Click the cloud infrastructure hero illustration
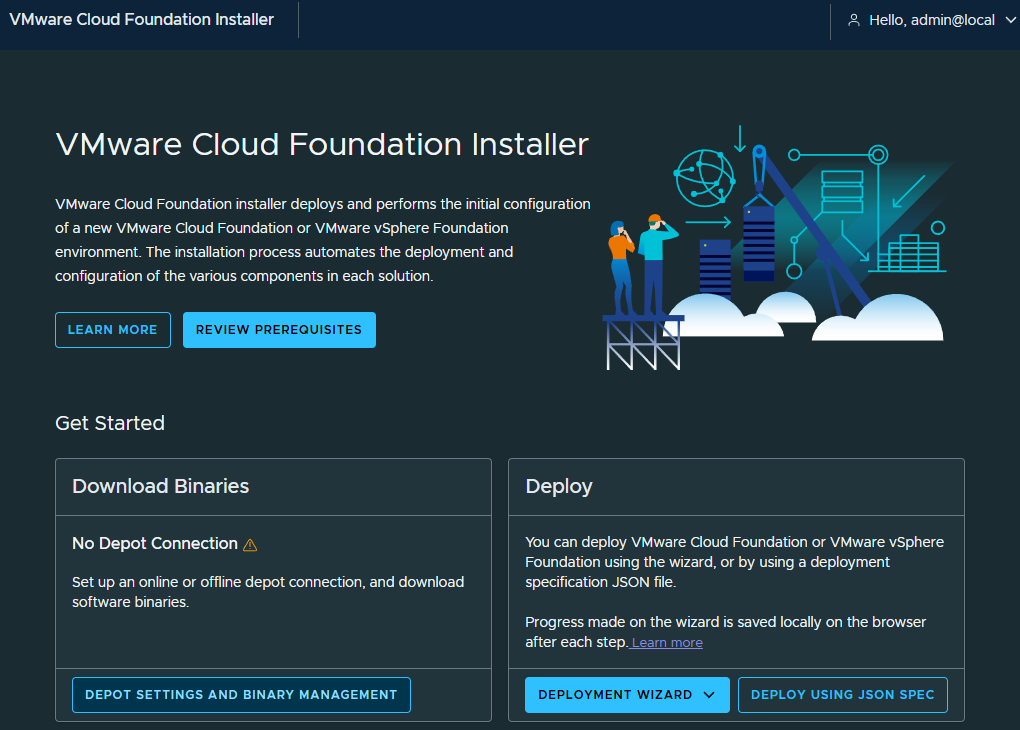Screen dimensions: 1020x730 point(777,248)
